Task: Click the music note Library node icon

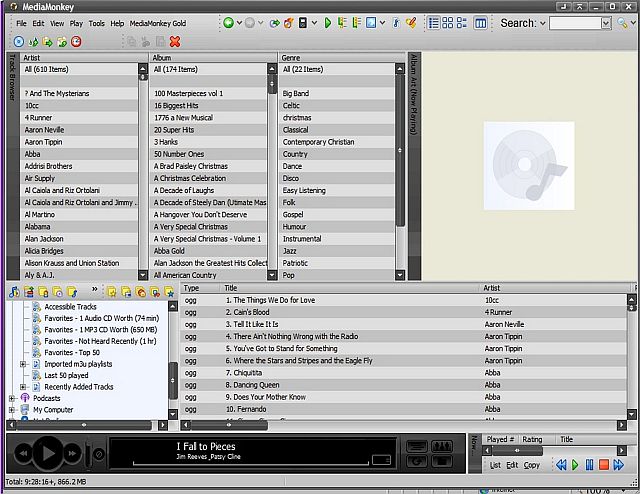Action: click(x=14, y=292)
